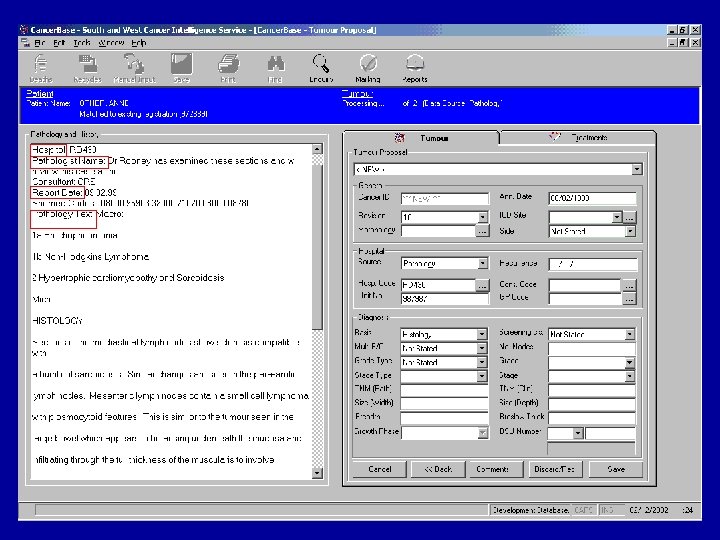Click the Save disk icon in toolbar
This screenshot has height=540, width=720.
(x=181, y=63)
